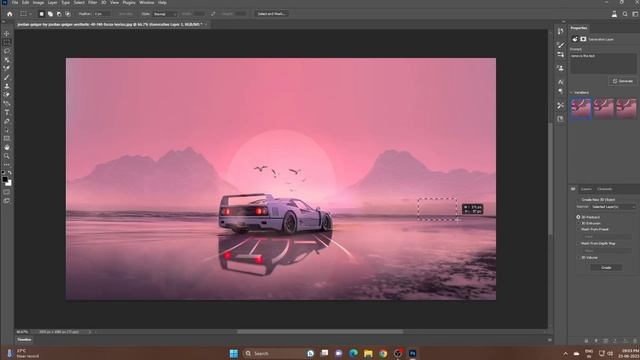Open the Layer menu
This screenshot has height=360, width=640.
[53, 2]
